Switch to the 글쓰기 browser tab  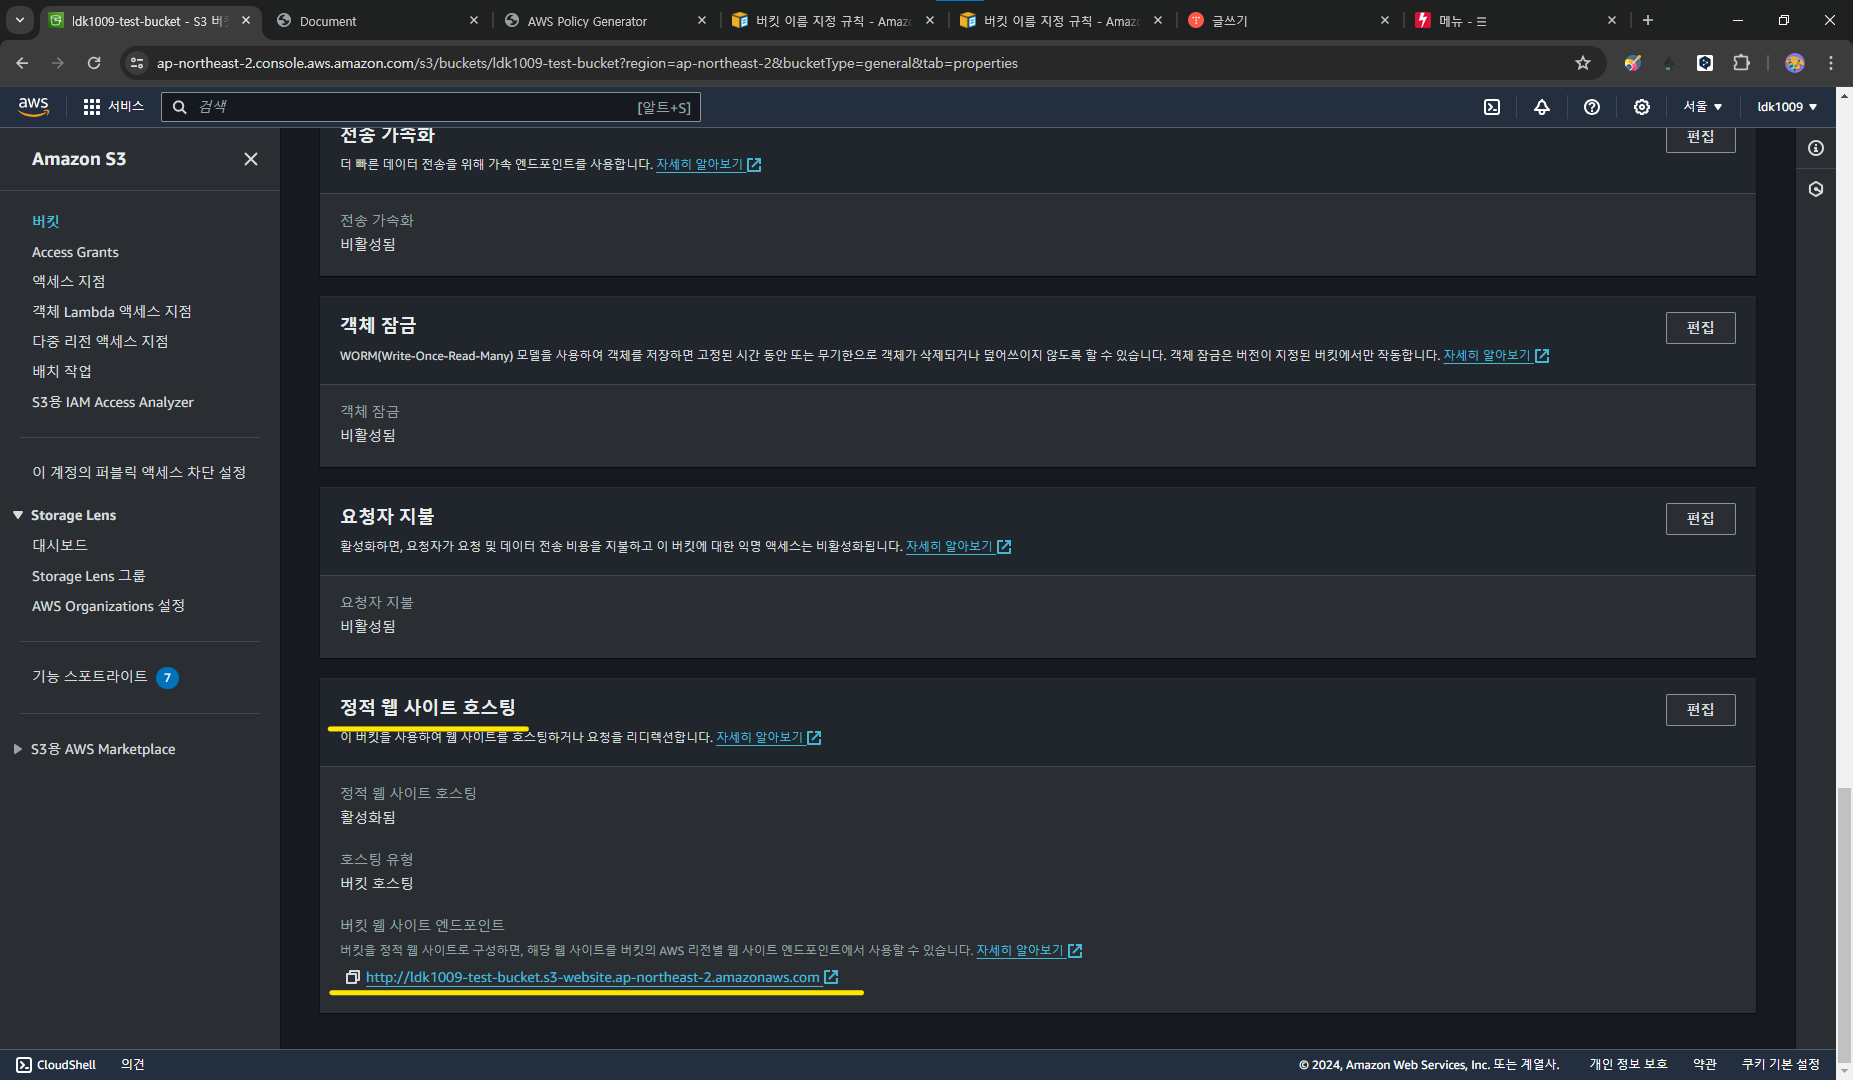pos(1289,21)
